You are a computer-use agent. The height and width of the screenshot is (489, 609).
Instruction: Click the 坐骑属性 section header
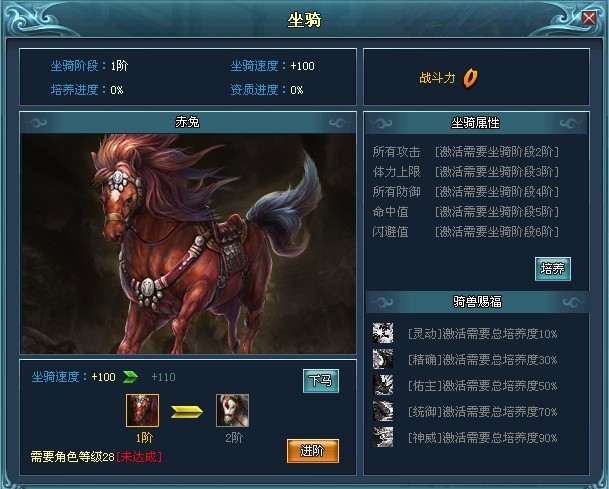(476, 123)
